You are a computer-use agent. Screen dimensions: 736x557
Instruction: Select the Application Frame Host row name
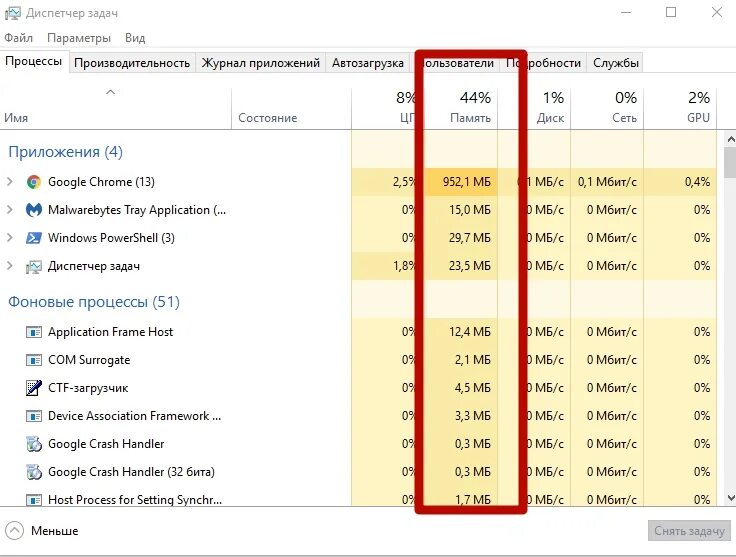(x=110, y=332)
